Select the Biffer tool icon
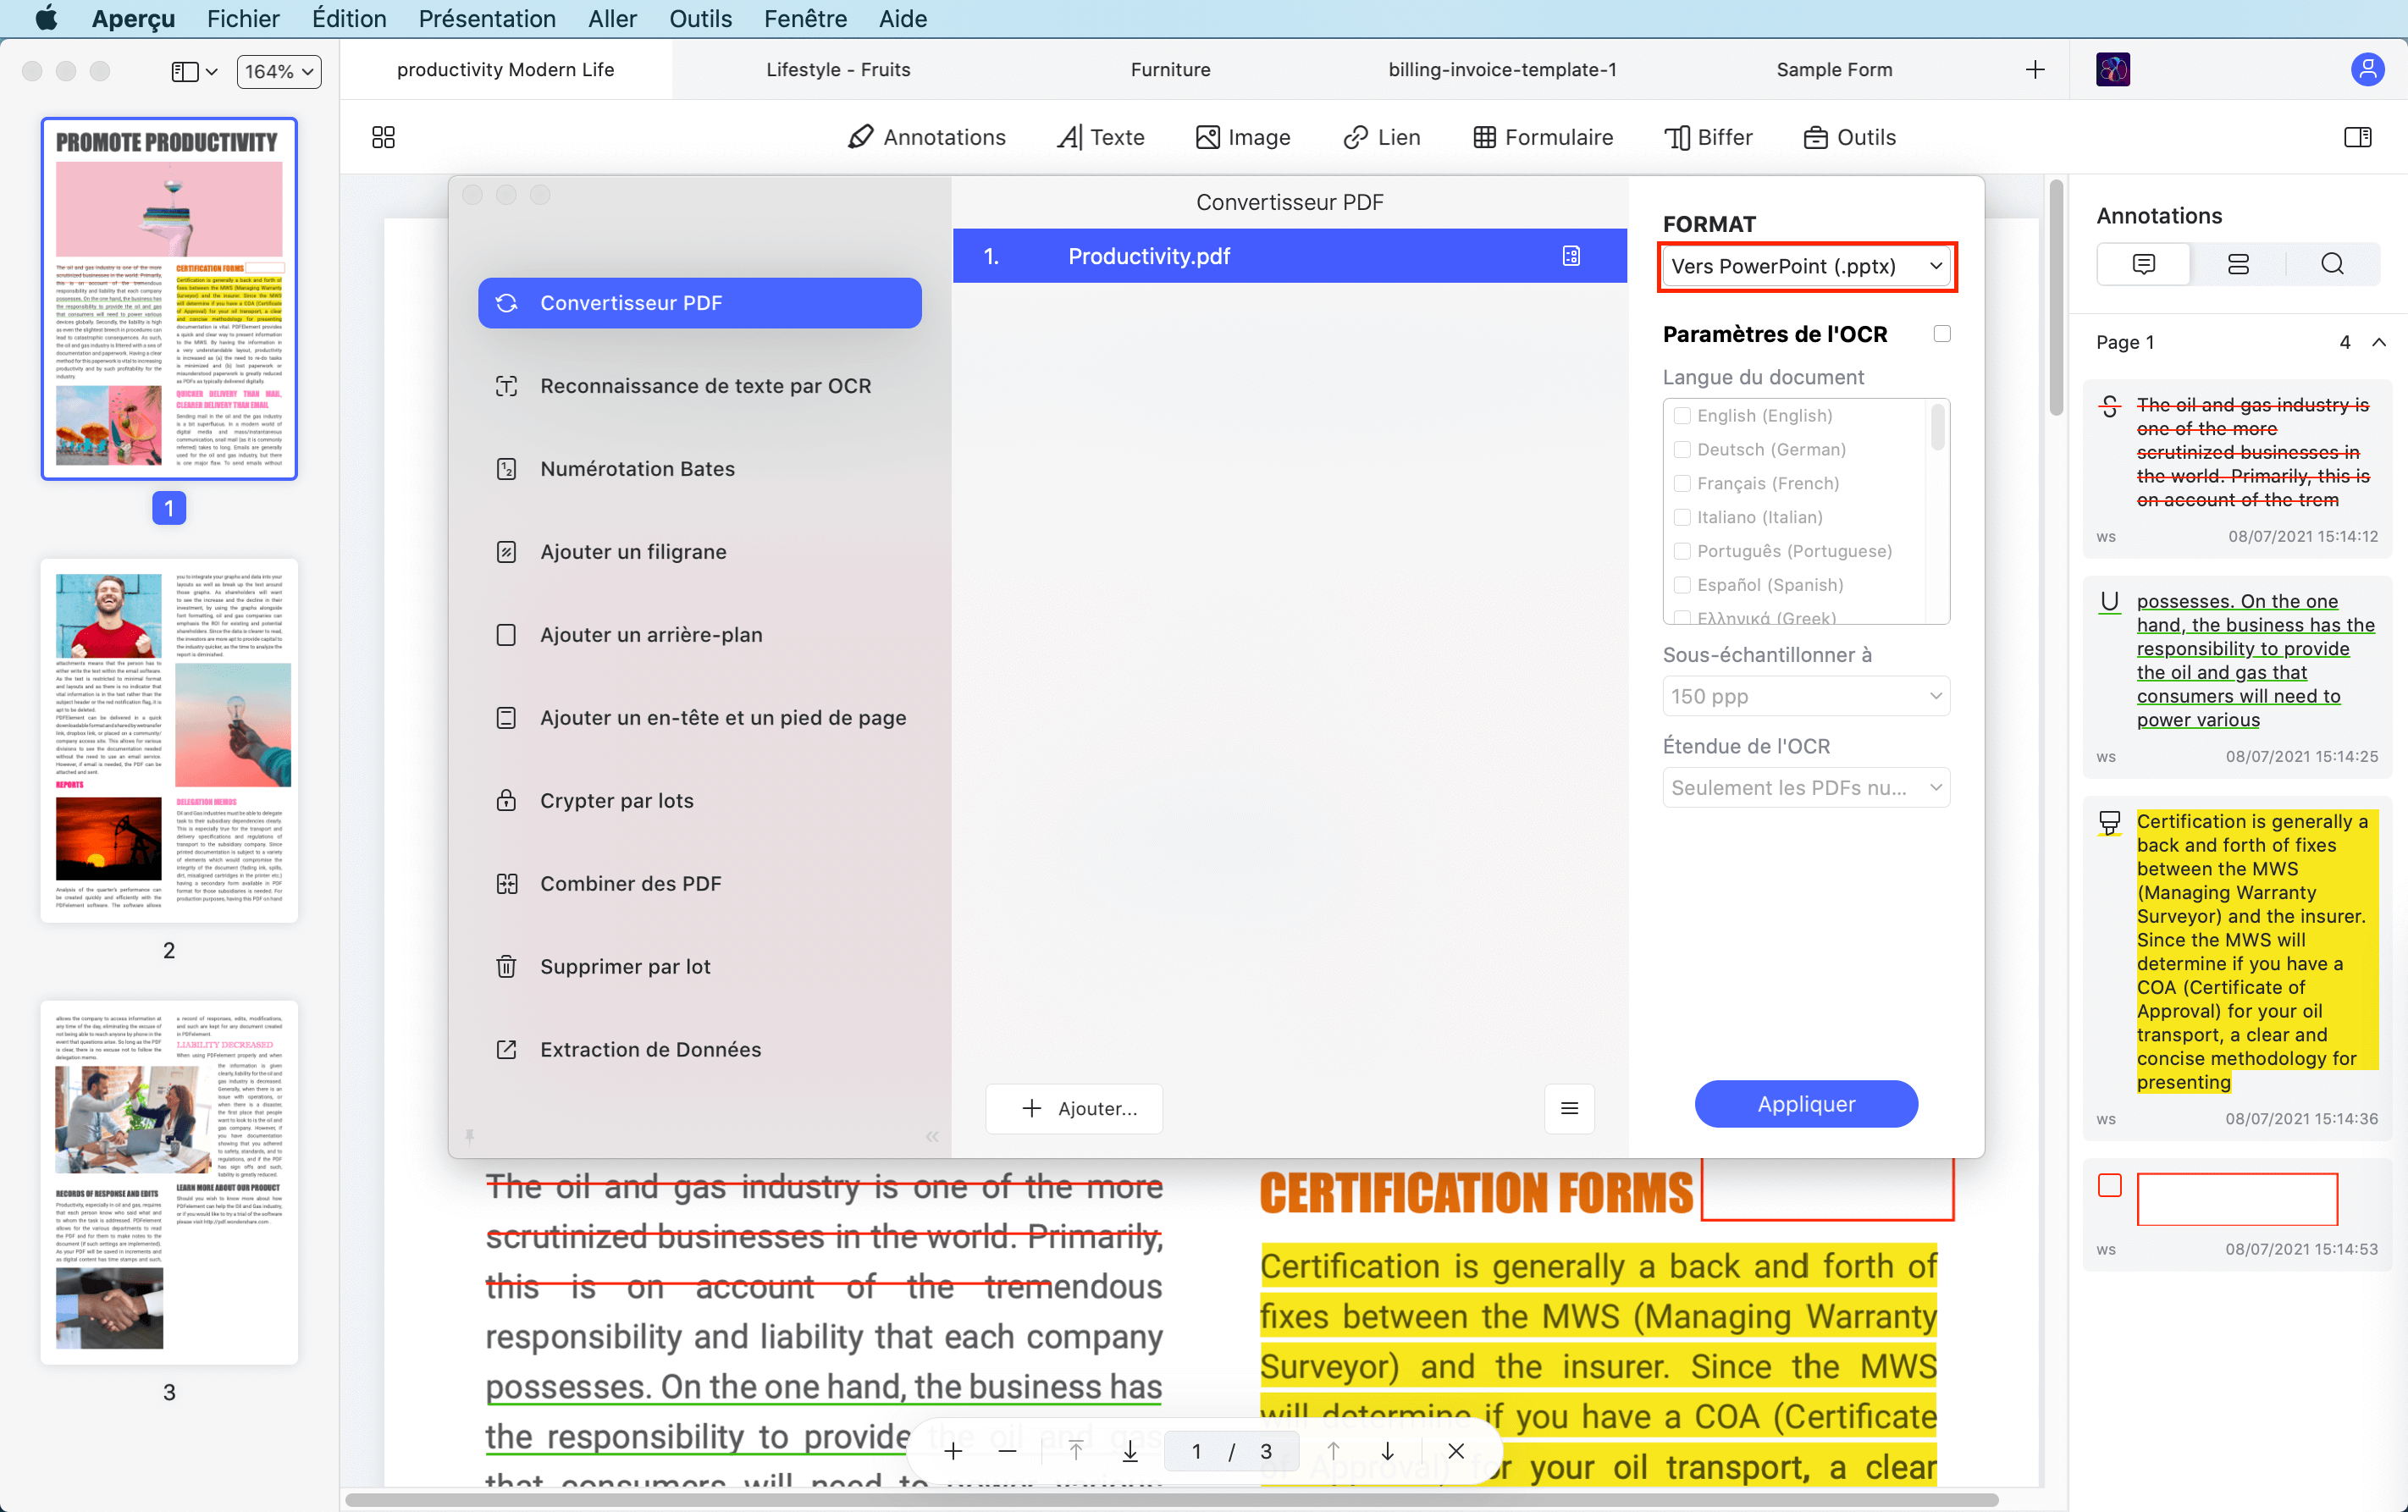 coord(1678,135)
